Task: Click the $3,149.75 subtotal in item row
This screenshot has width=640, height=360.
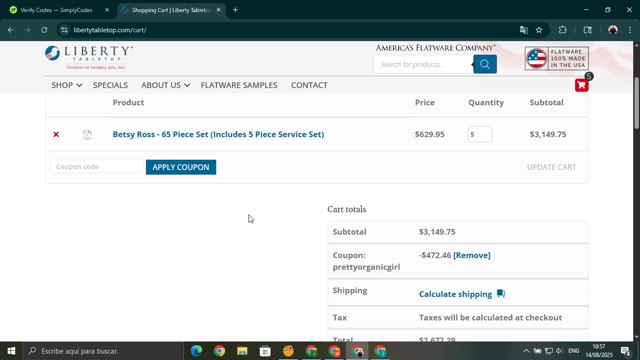Action: click(x=548, y=134)
